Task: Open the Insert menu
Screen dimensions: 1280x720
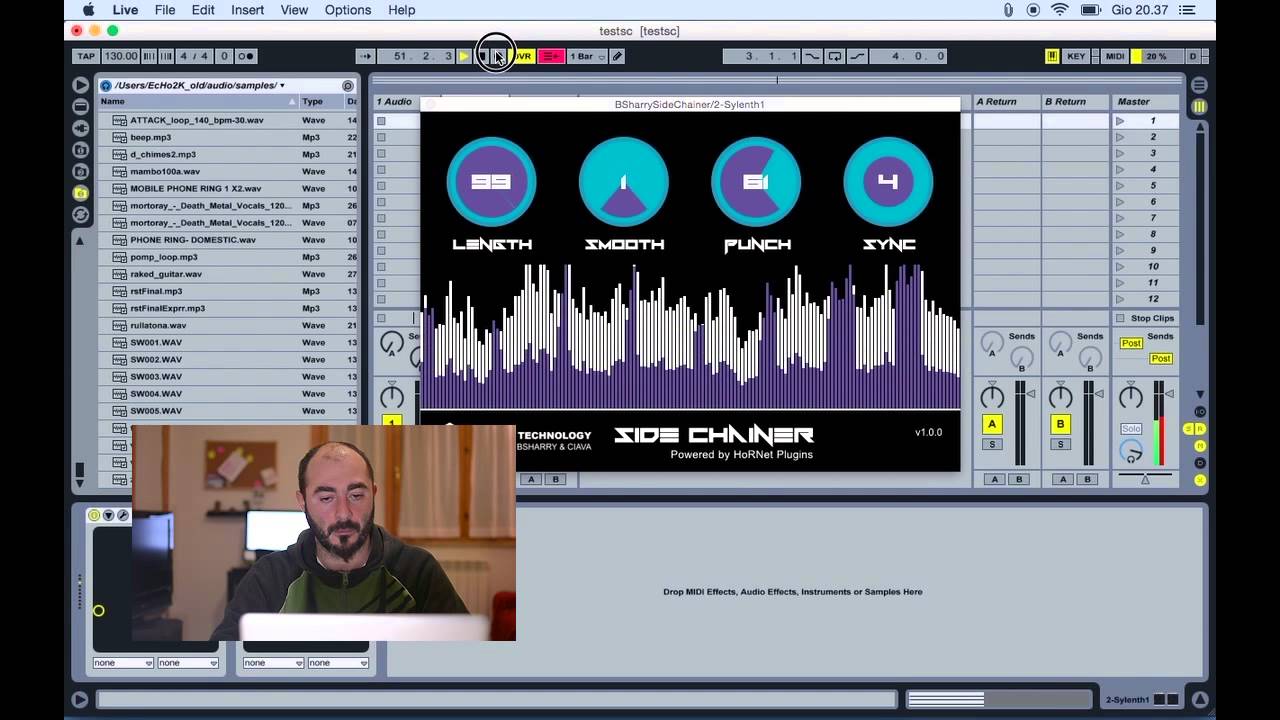Action: [248, 10]
